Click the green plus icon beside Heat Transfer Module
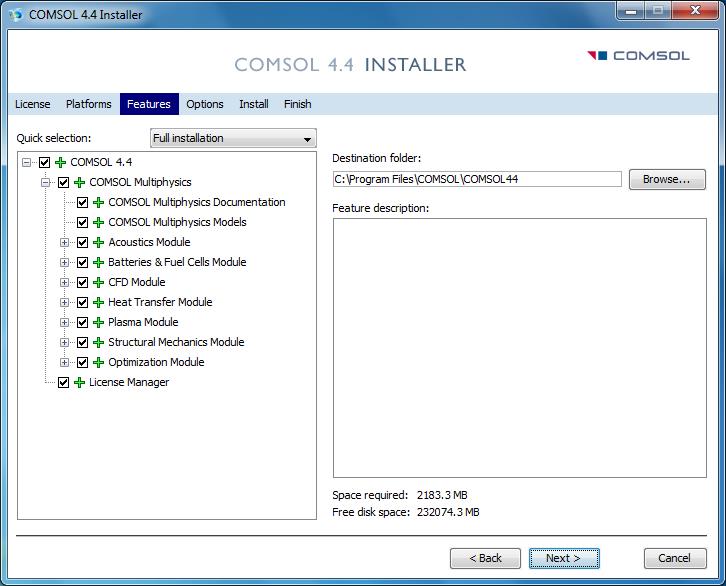Image resolution: width=726 pixels, height=586 pixels. [98, 302]
